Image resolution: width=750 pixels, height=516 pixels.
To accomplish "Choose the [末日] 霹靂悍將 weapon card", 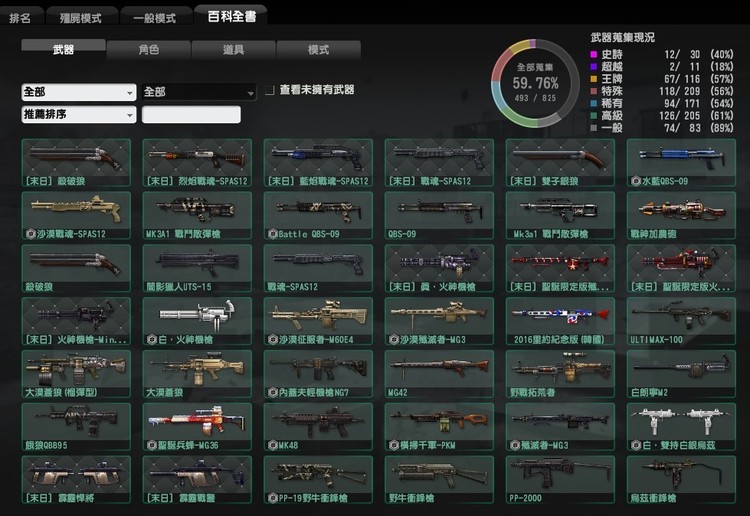I will click(76, 480).
